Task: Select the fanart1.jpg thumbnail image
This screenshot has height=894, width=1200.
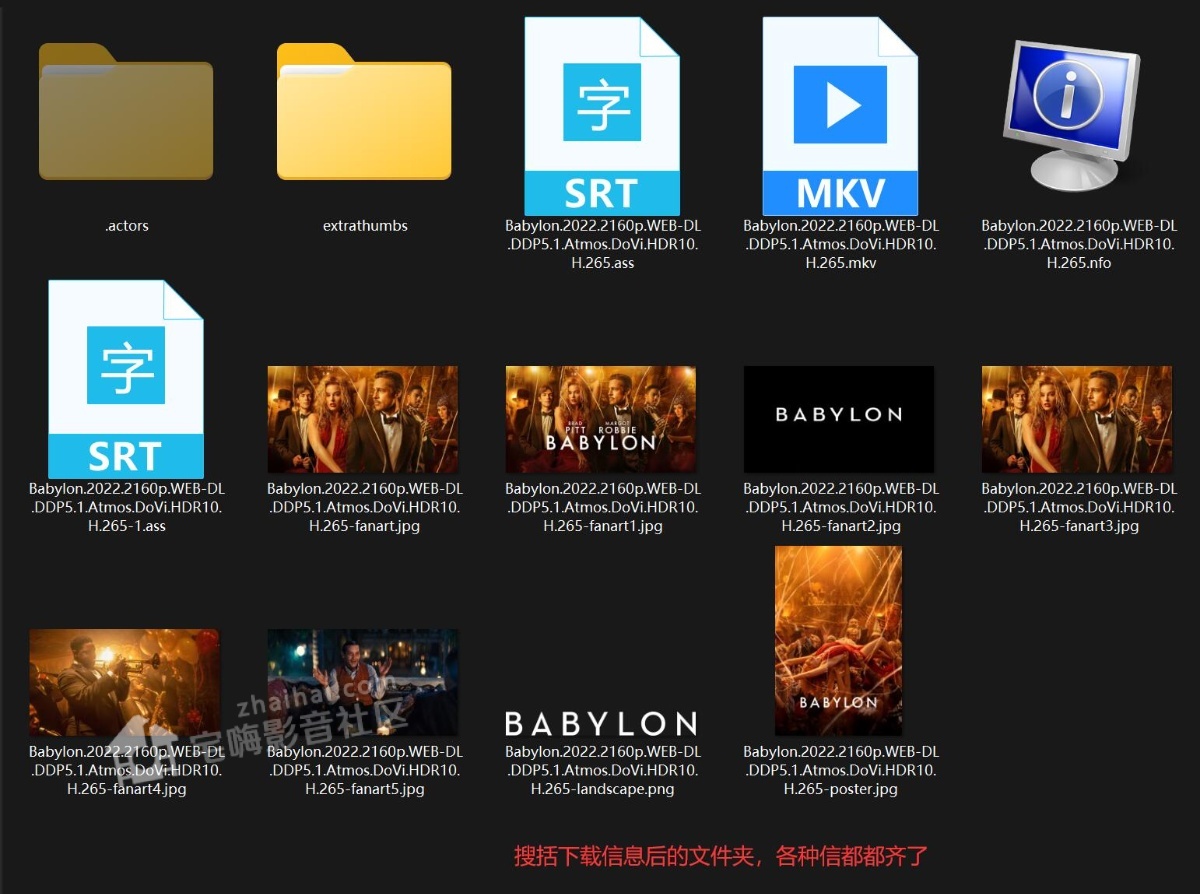Action: [x=601, y=419]
